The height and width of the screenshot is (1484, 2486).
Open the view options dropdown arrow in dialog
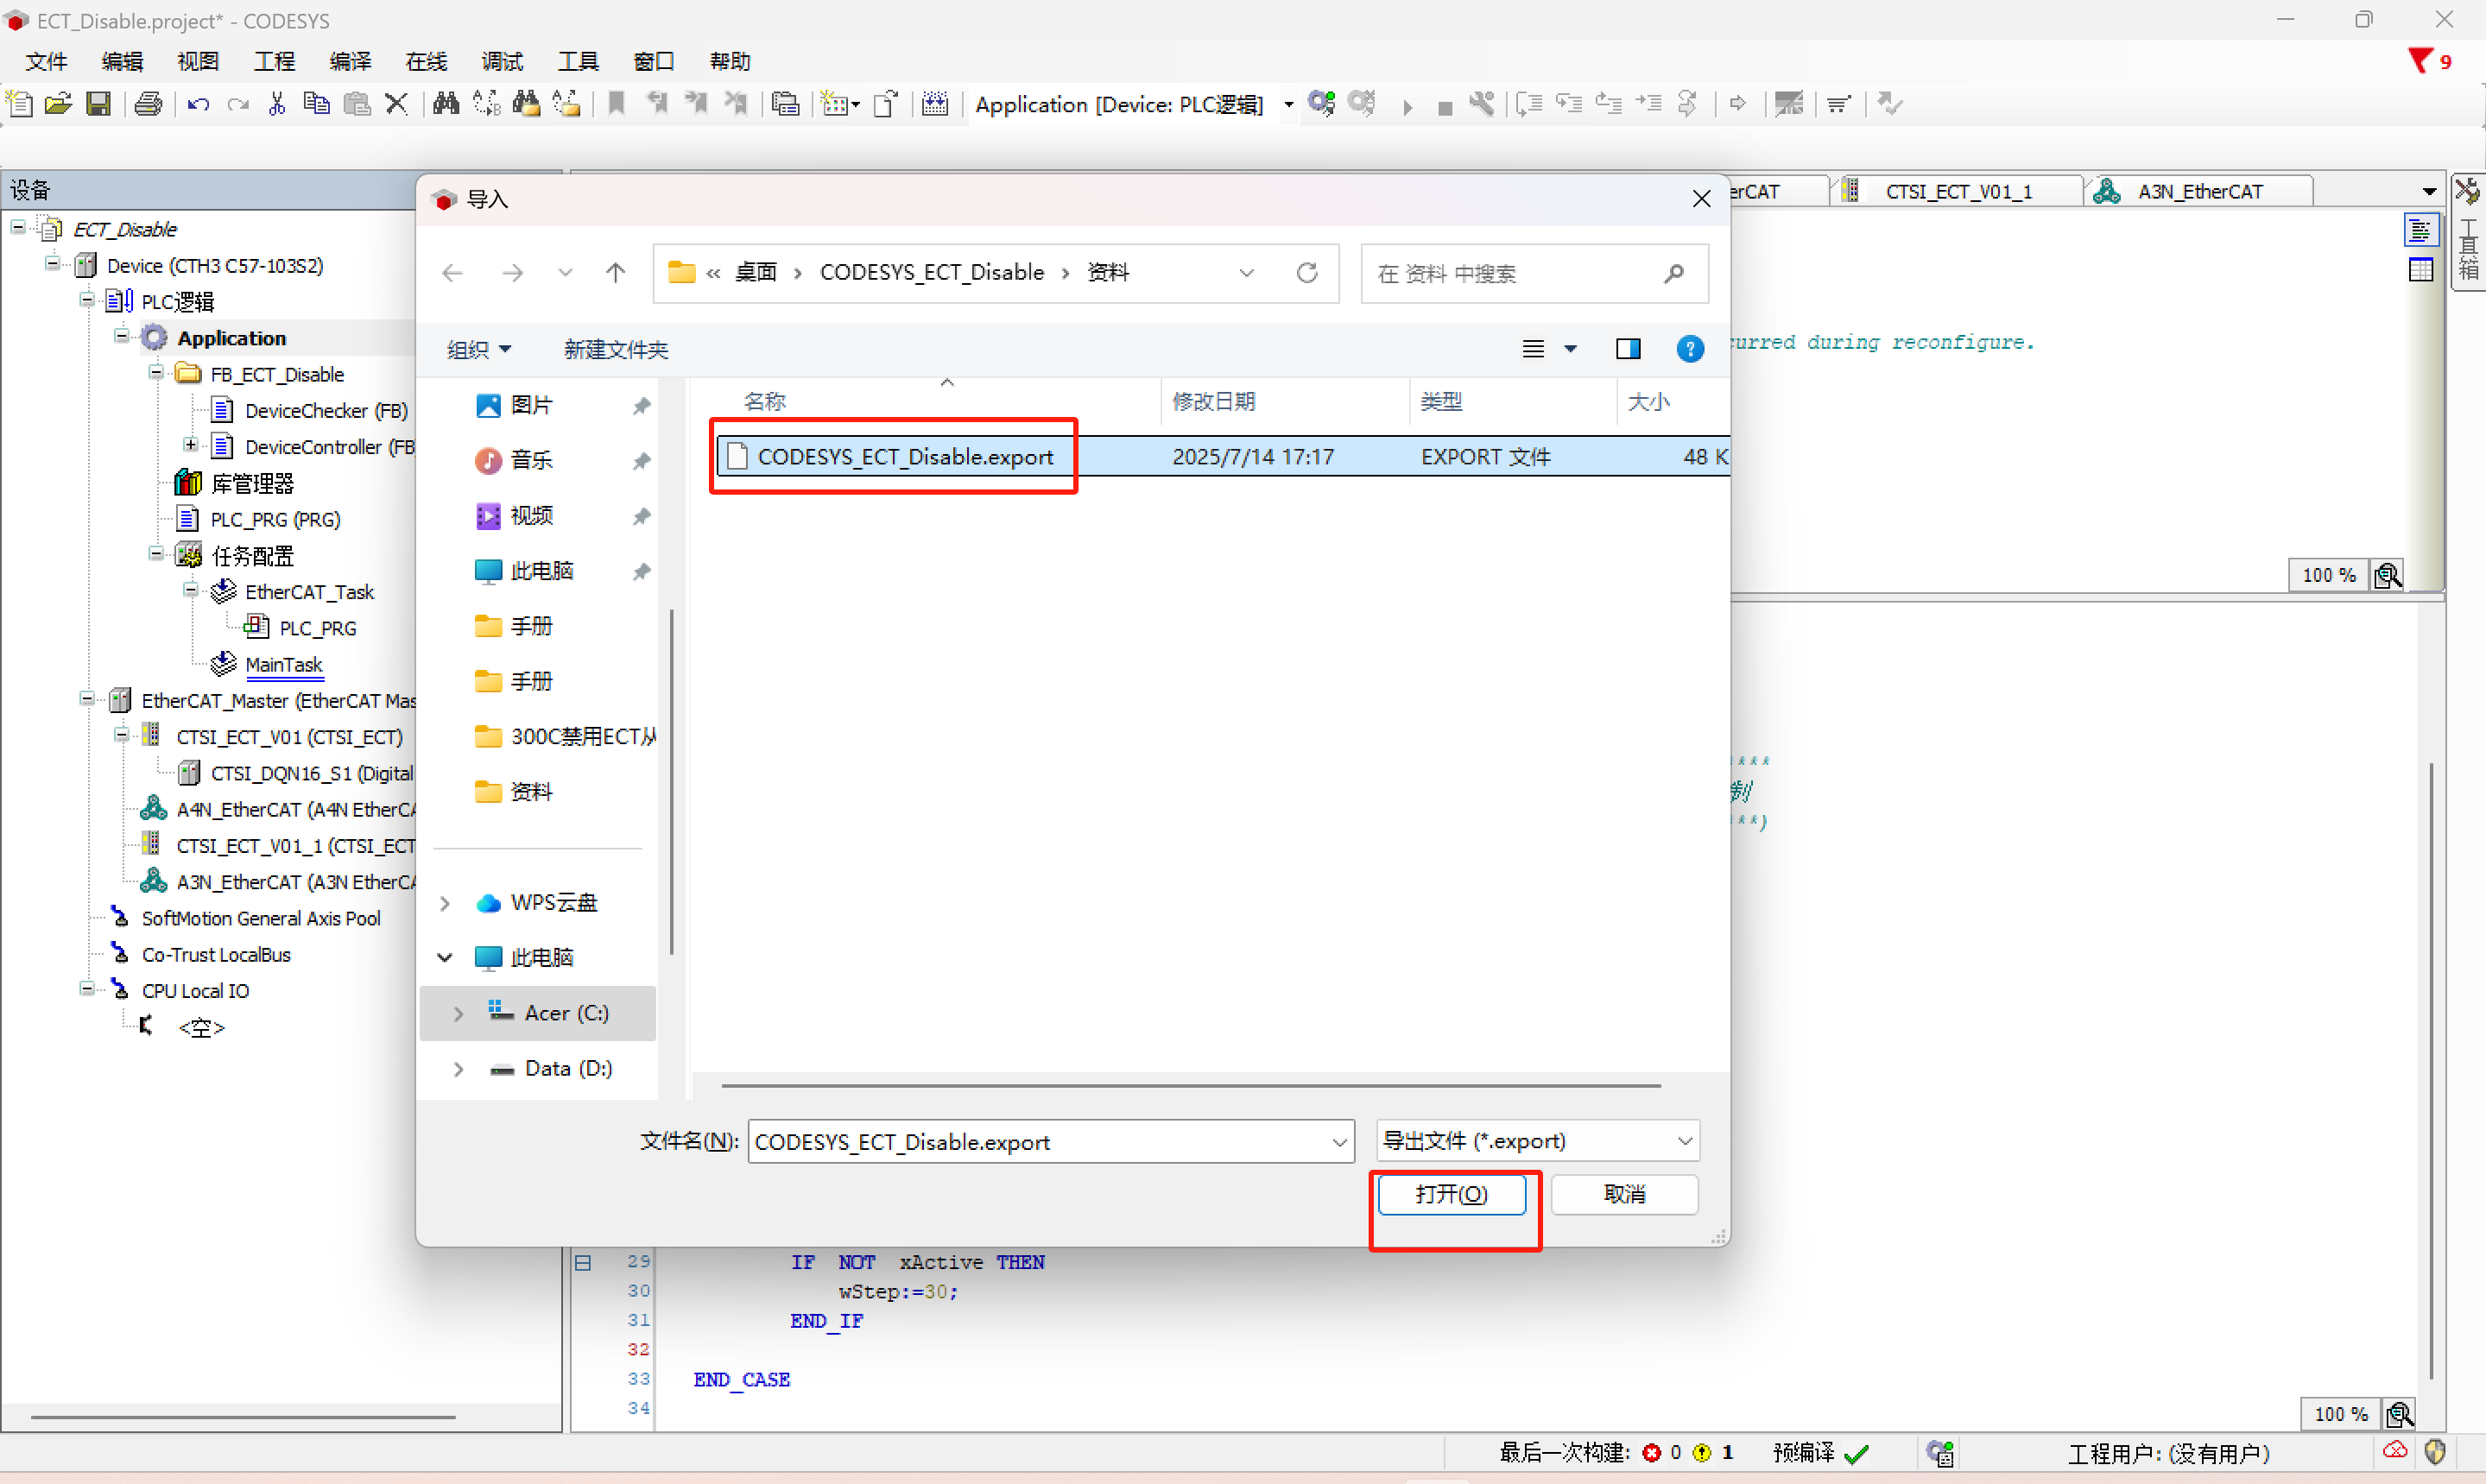[x=1571, y=349]
